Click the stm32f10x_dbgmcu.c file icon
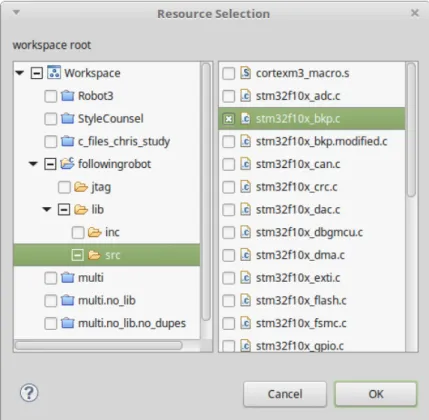429x420 pixels. coord(246,232)
